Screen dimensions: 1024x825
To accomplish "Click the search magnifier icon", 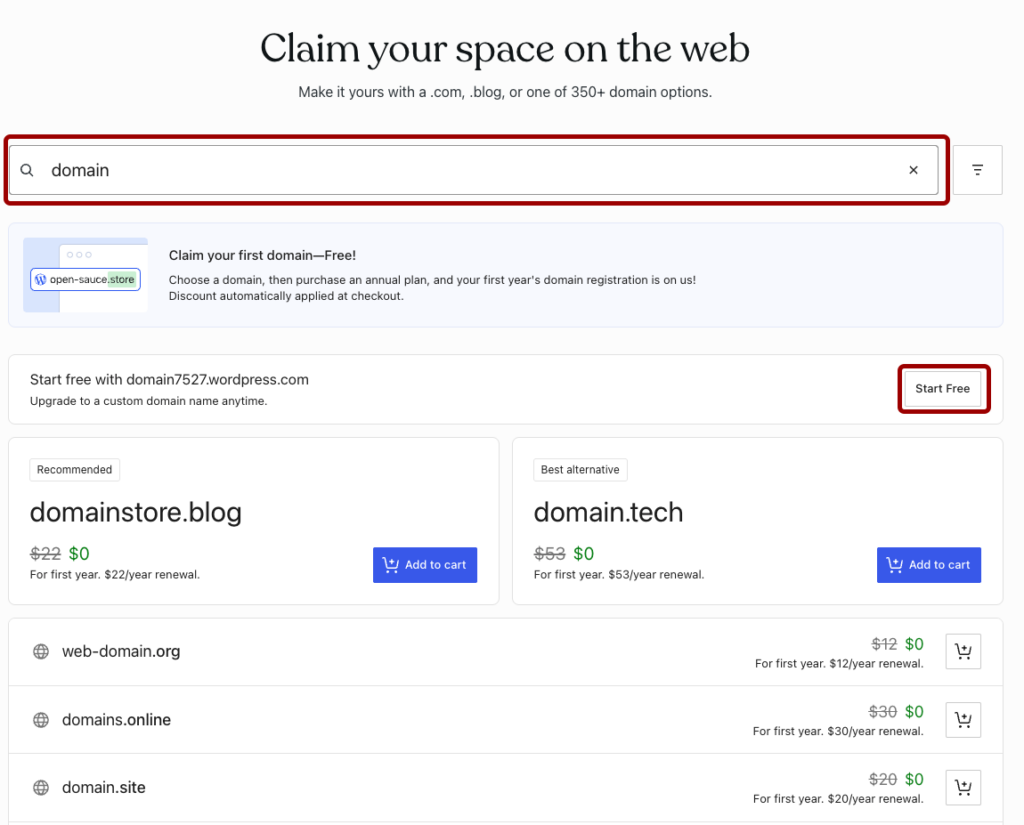I will (28, 170).
